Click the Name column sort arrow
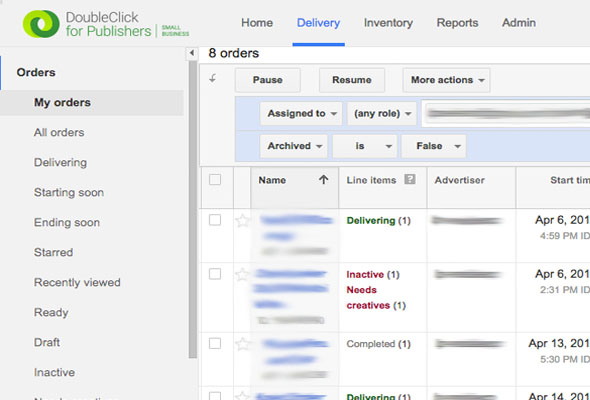This screenshot has width=590, height=400. click(x=323, y=180)
